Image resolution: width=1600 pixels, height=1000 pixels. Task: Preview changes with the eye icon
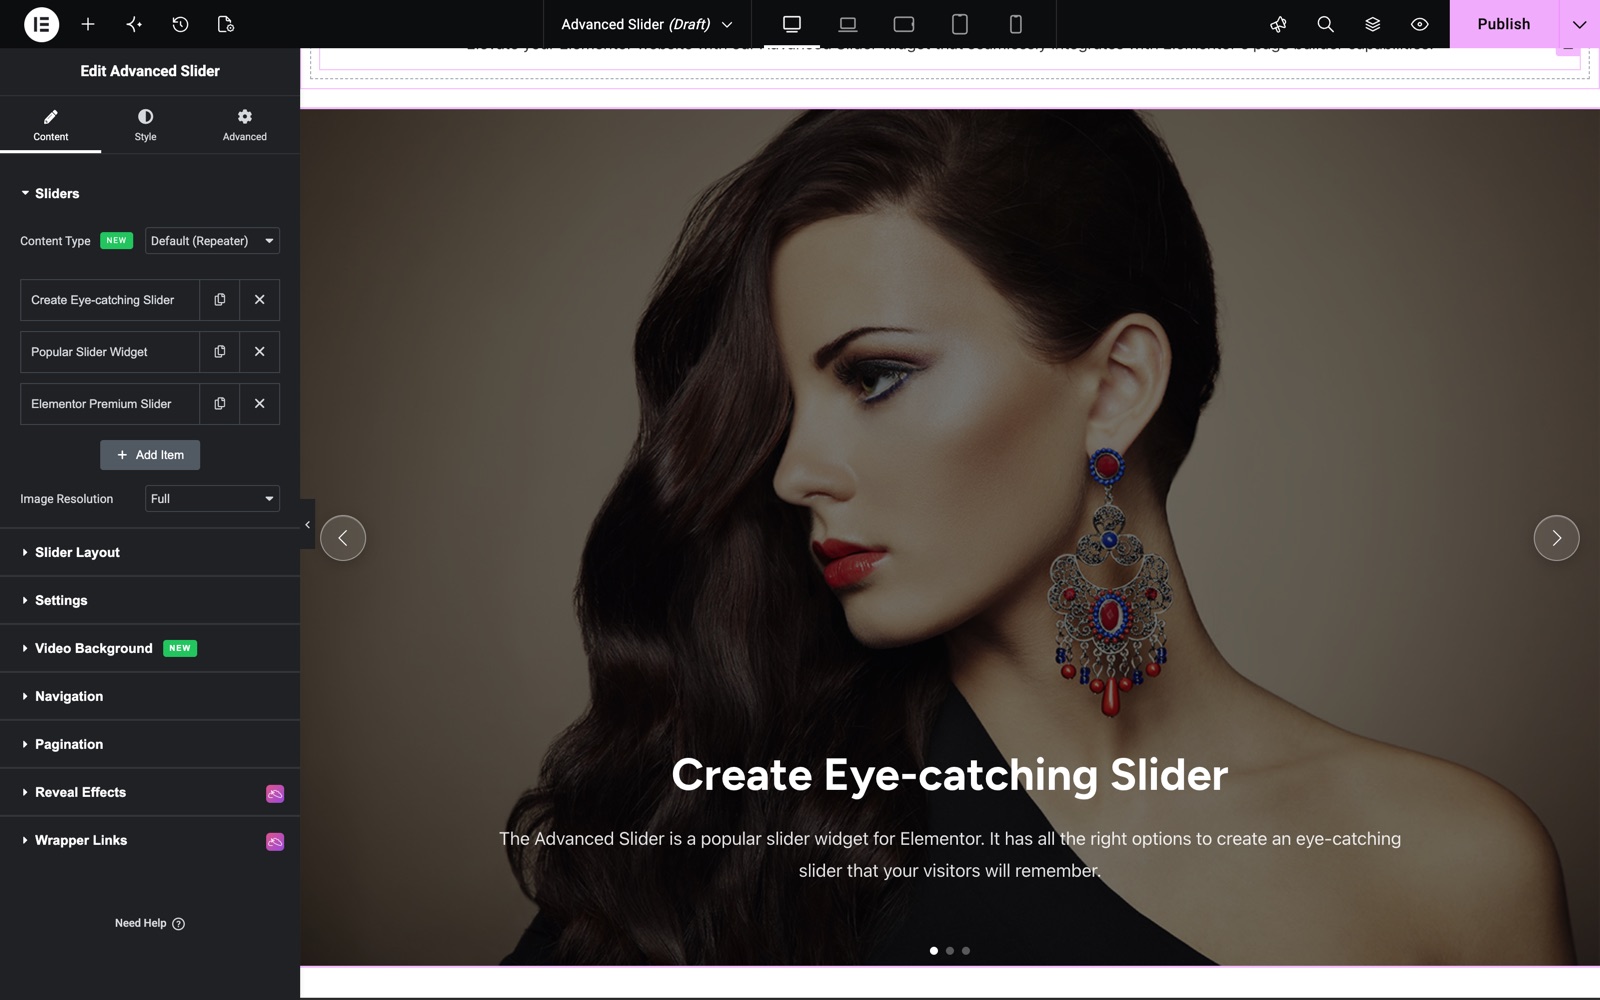click(x=1419, y=24)
